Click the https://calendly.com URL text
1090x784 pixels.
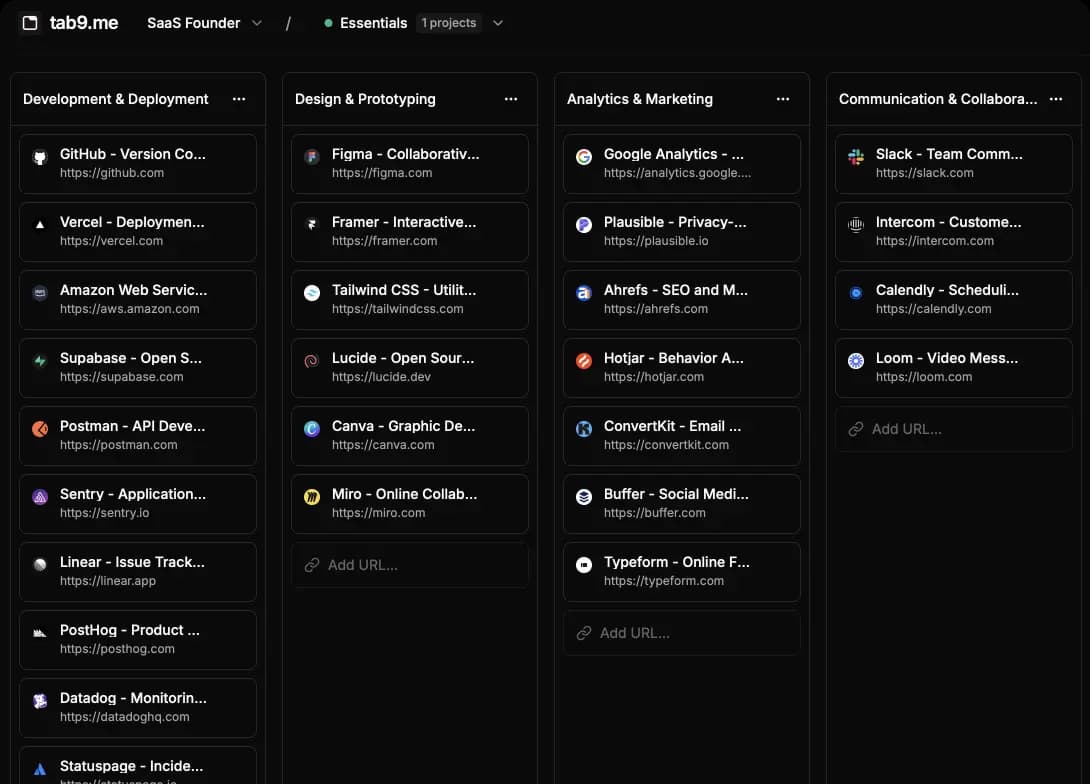(x=934, y=309)
